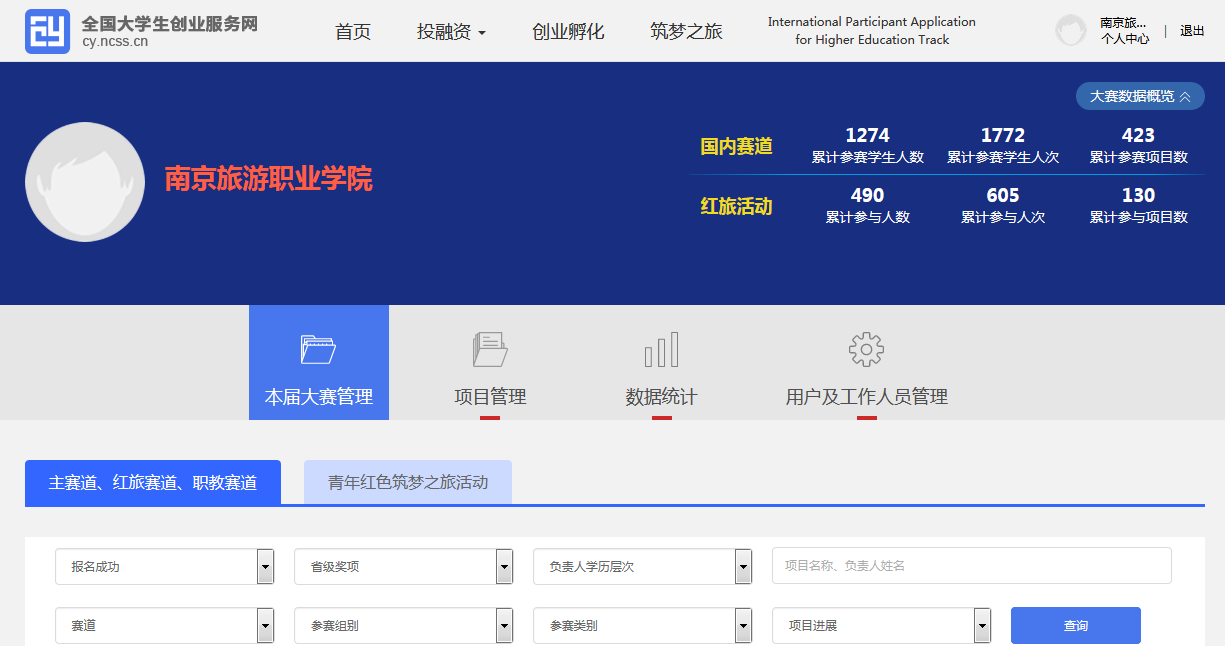Click the small user avatar in header
The width and height of the screenshot is (1225, 646).
[x=1071, y=30]
